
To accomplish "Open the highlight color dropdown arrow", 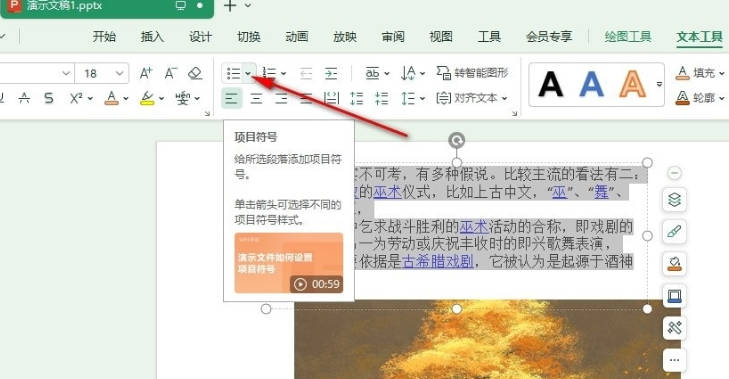I will (x=161, y=99).
